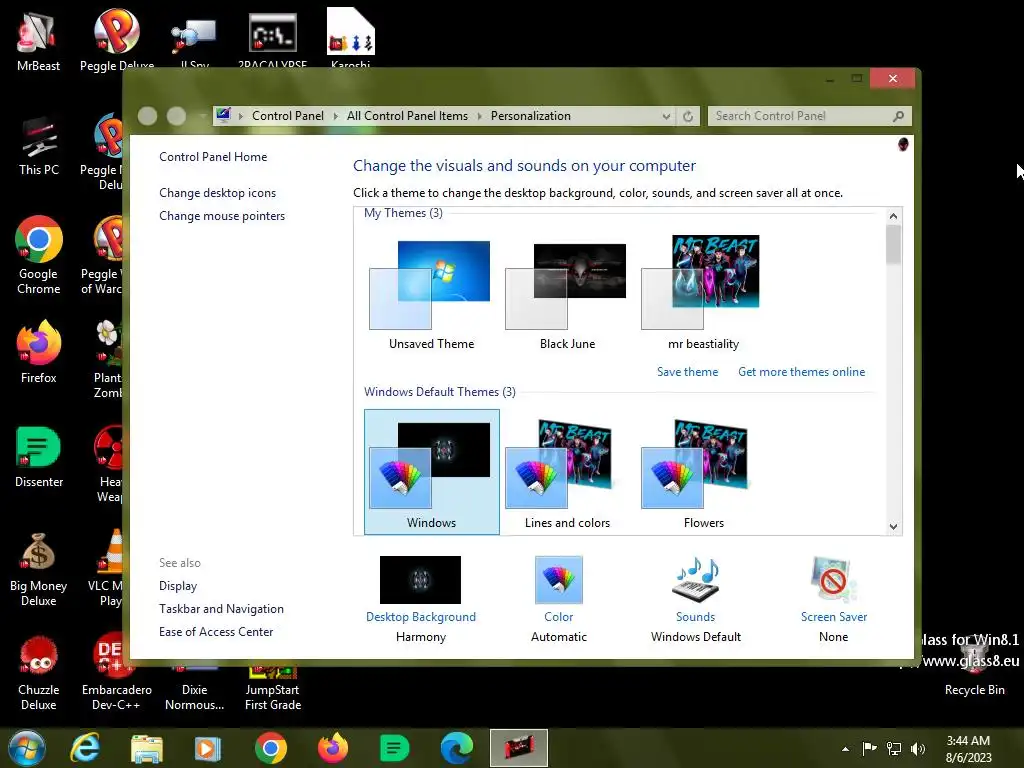
Task: Click Change desktop icons link
Action: [x=217, y=193]
